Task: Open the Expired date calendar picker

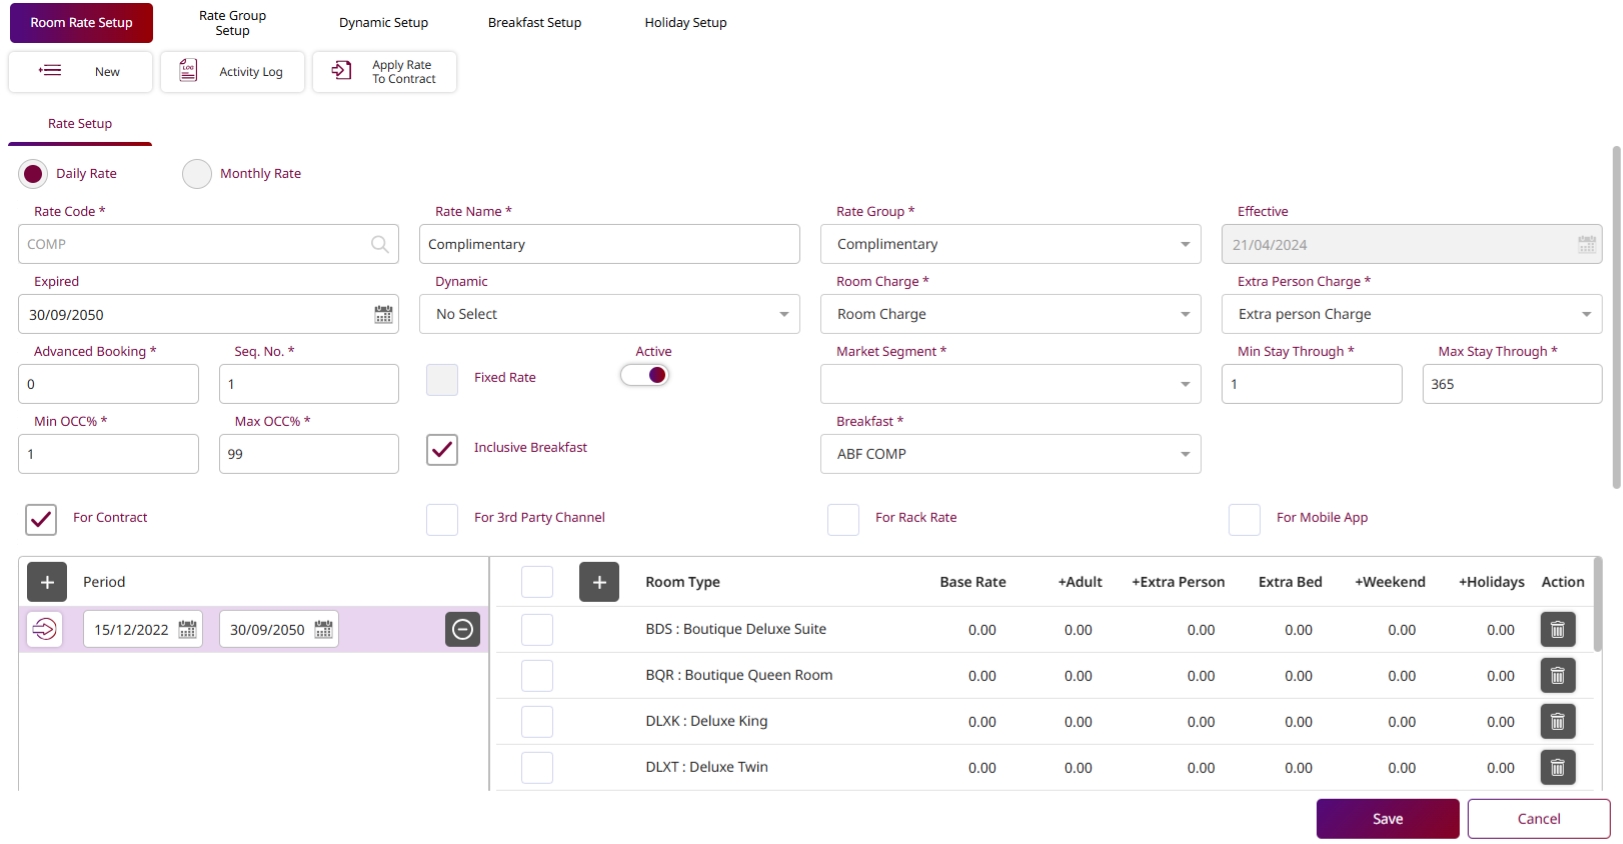Action: pyautogui.click(x=383, y=314)
